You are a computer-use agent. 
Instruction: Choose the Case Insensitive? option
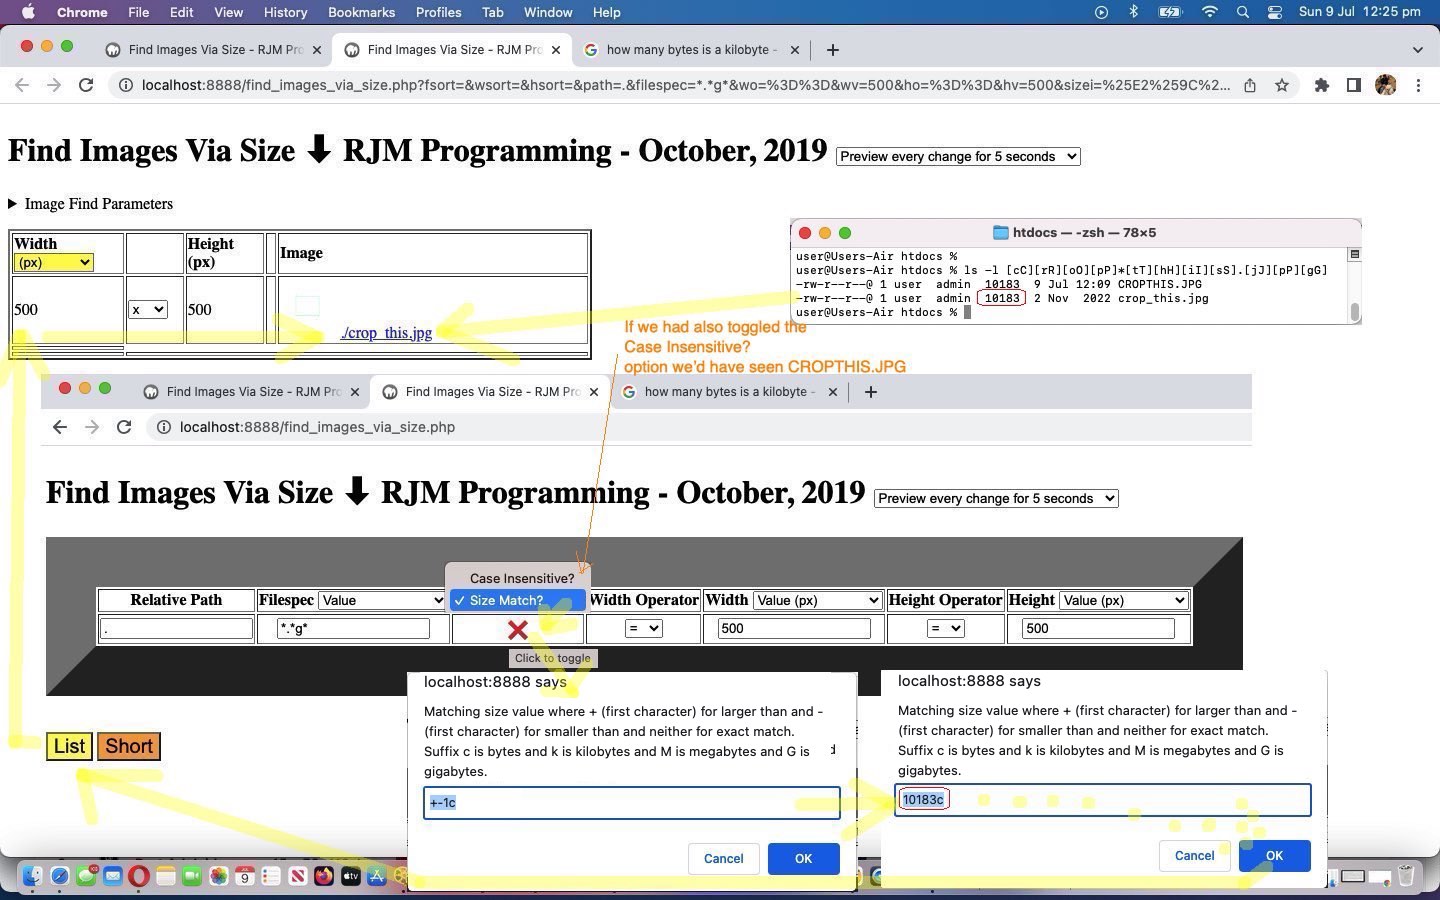tap(521, 578)
